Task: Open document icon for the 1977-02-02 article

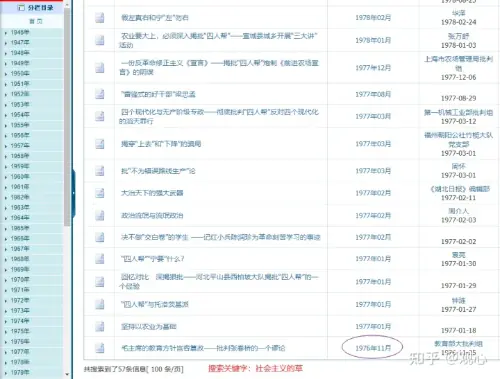Action: [100, 237]
